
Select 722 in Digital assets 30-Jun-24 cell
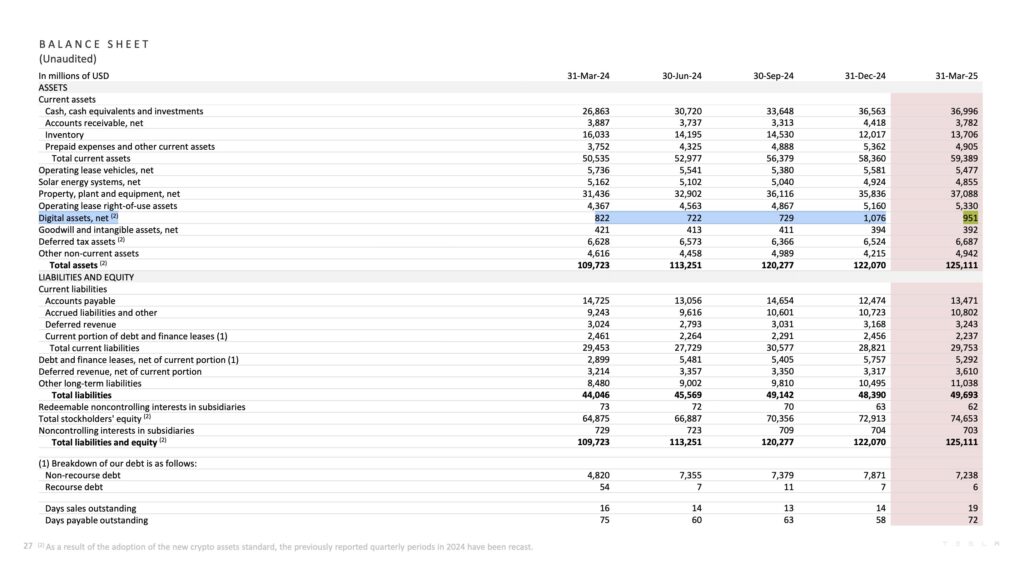694,218
